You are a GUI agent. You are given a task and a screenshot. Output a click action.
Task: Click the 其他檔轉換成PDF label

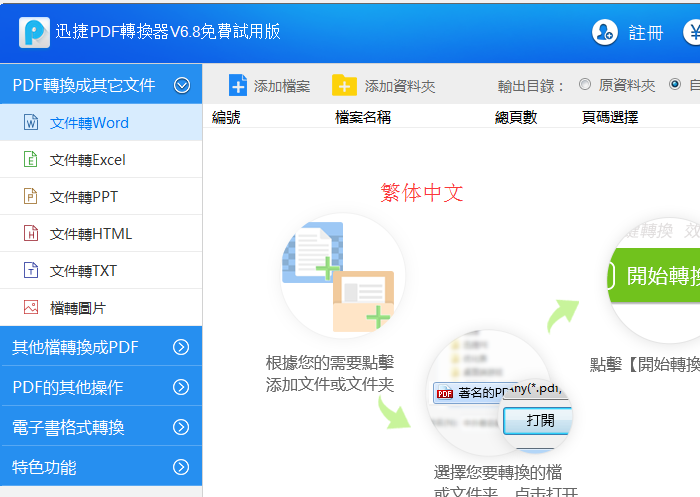(75, 347)
